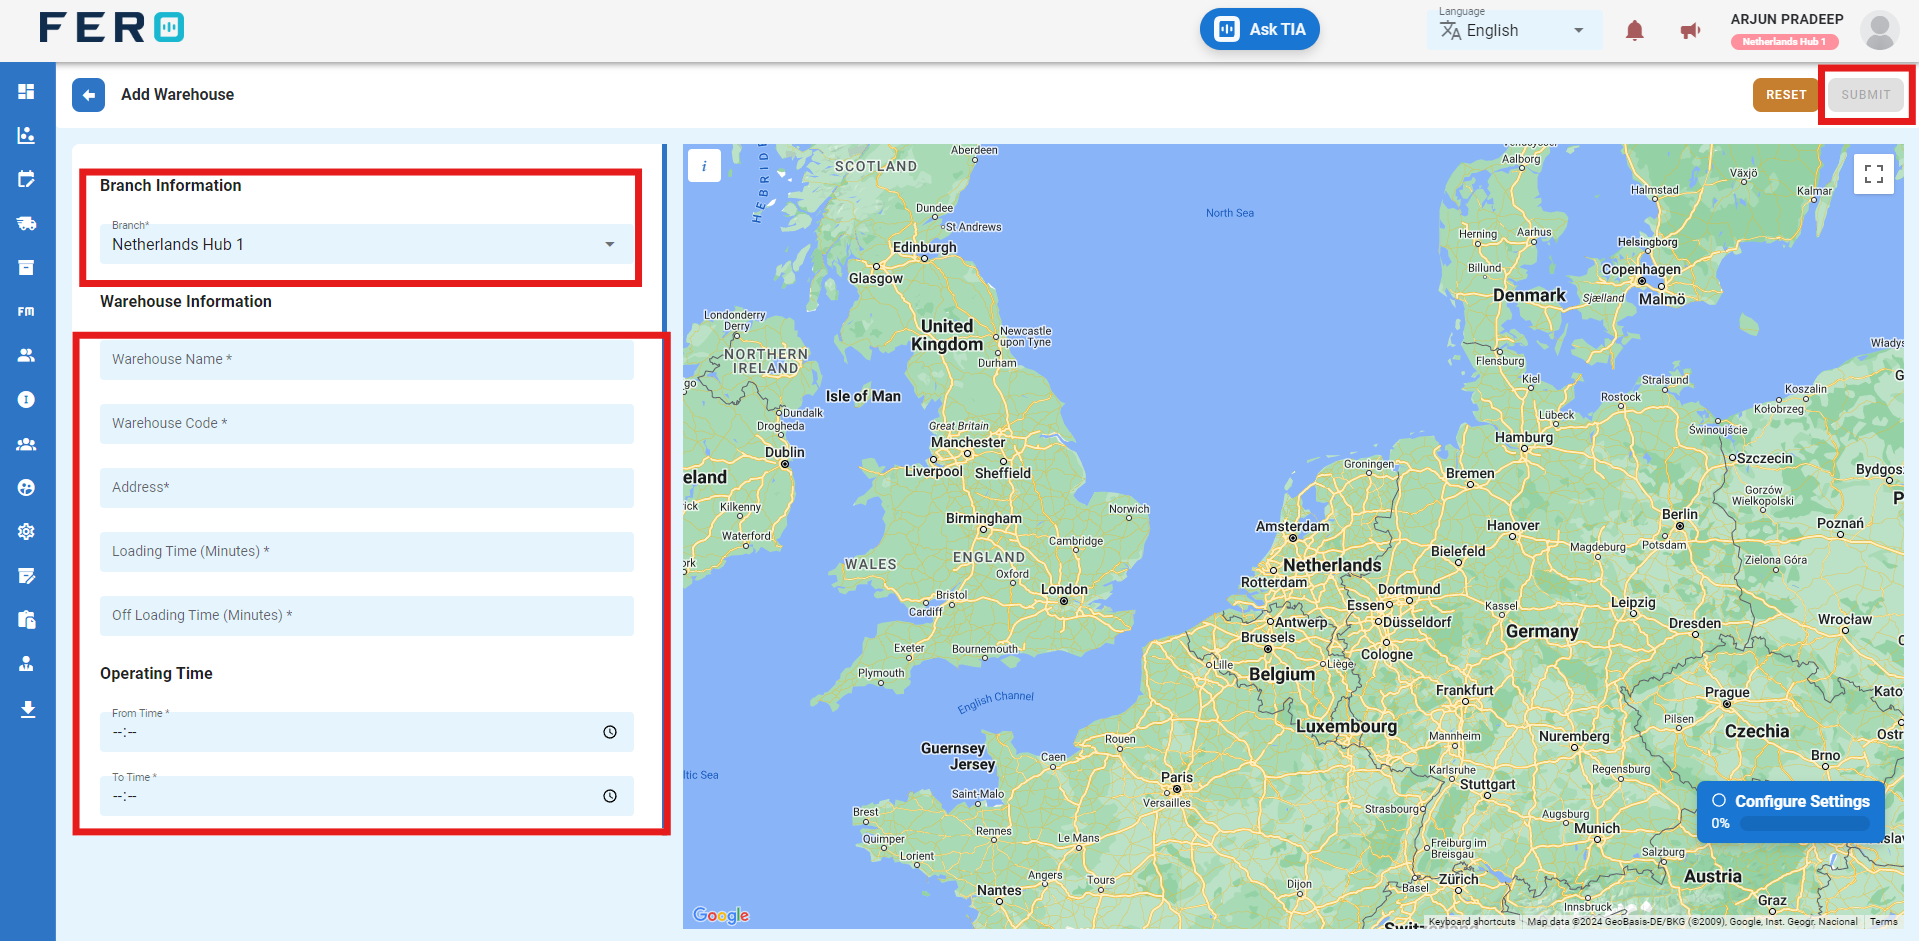
Task: Click the SUBMIT button
Action: [1866, 95]
